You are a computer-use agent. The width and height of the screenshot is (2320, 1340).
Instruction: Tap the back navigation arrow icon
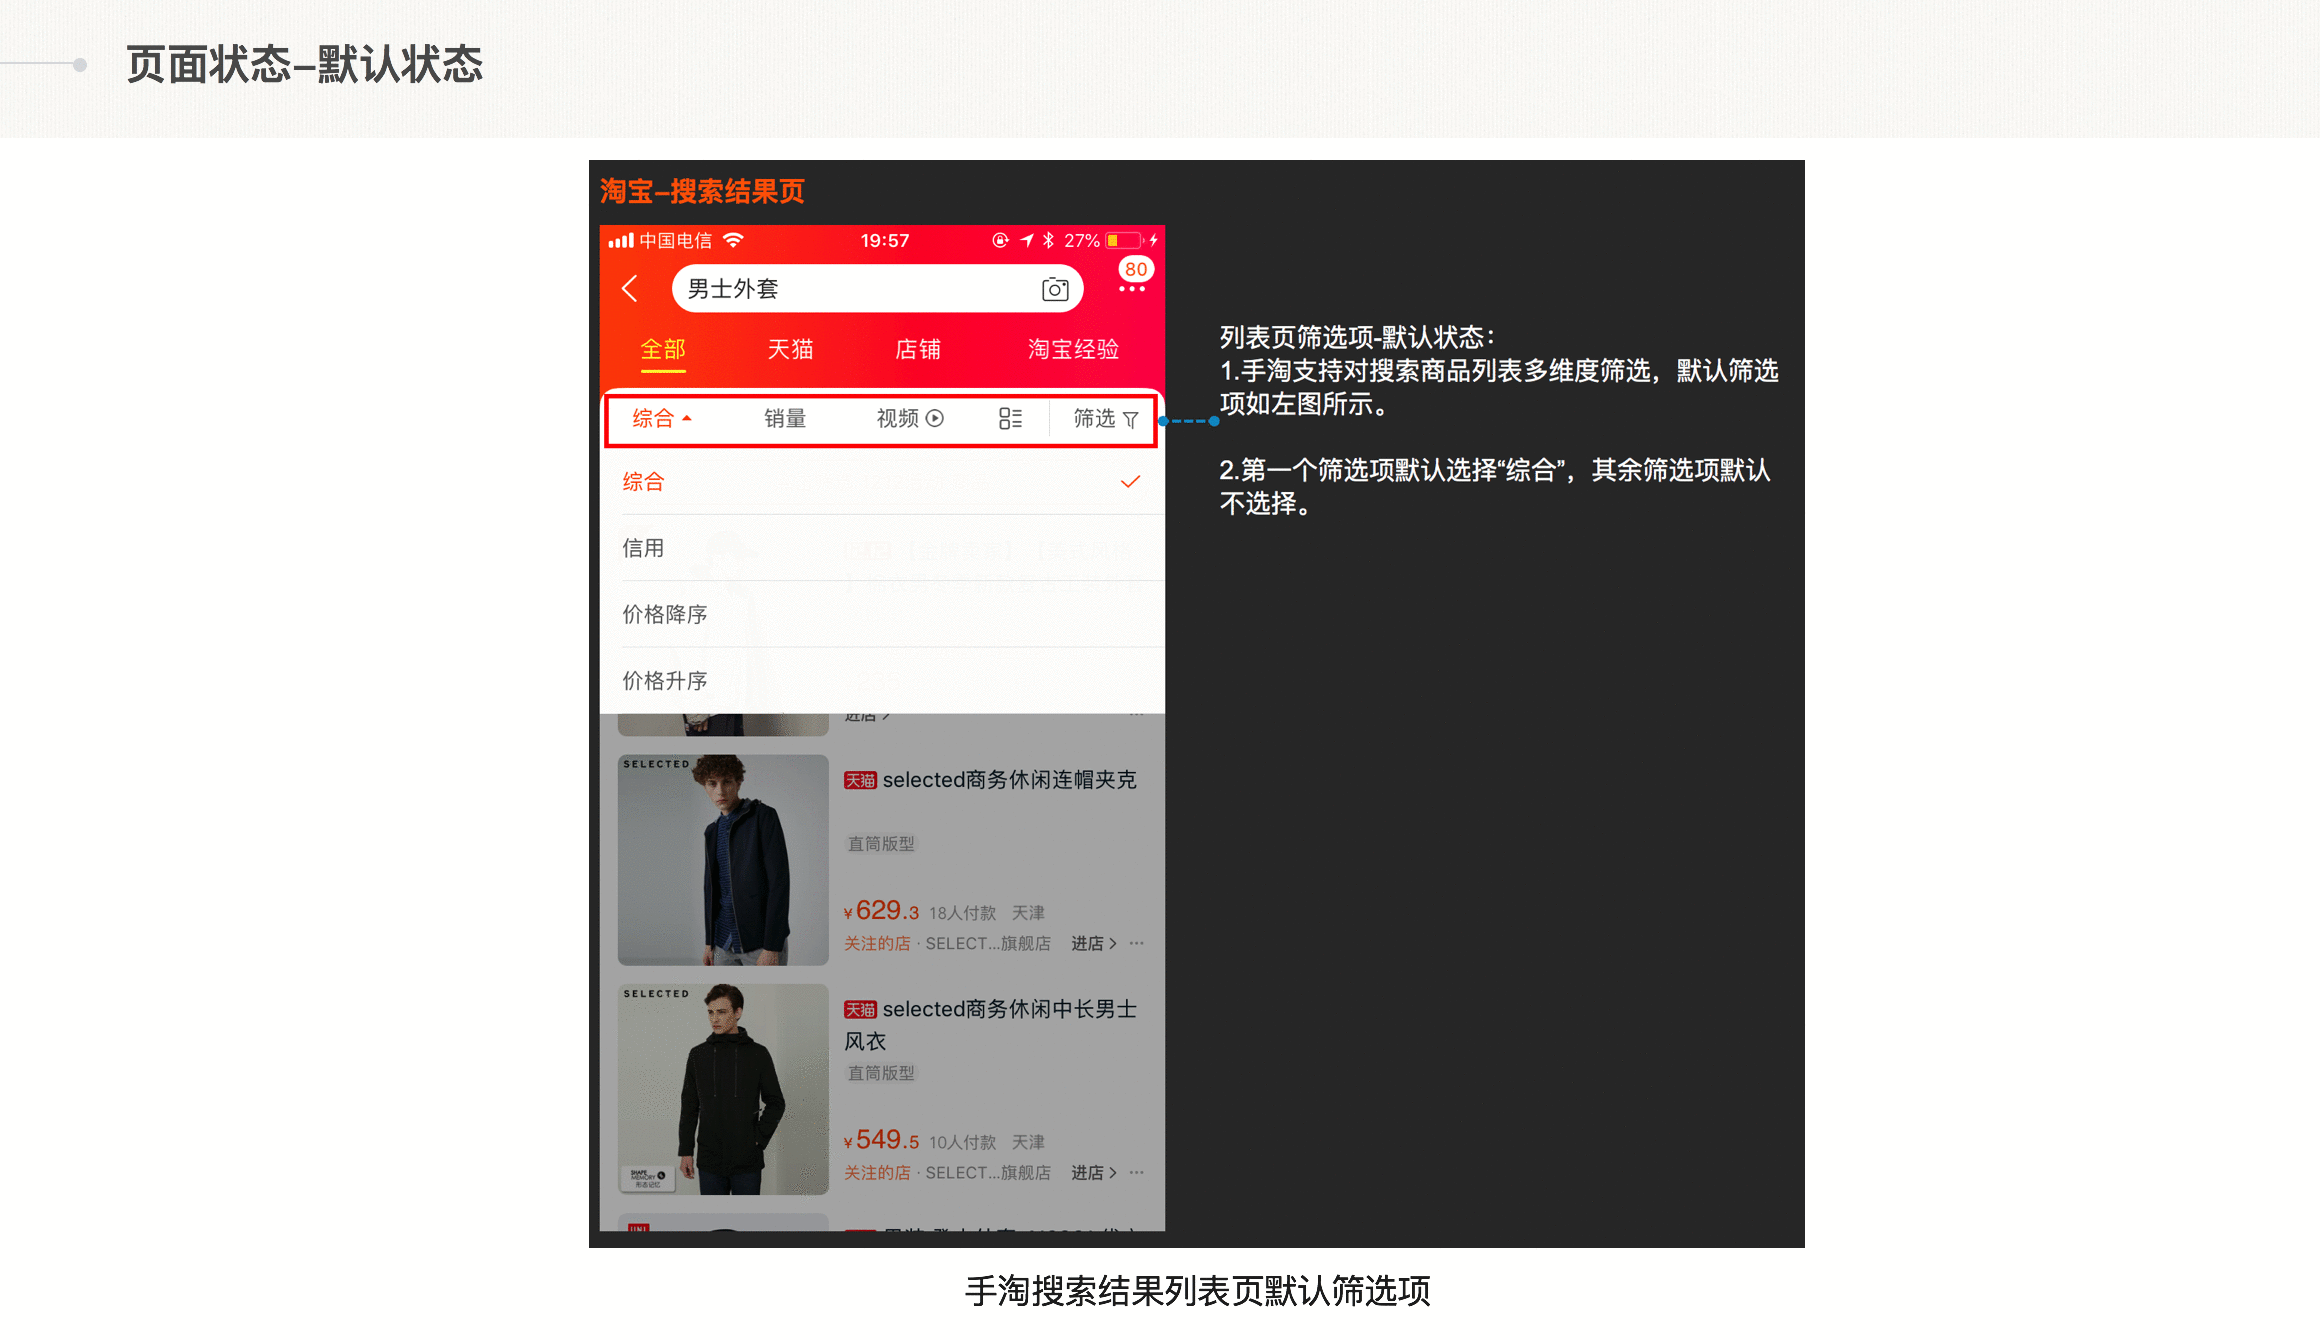pyautogui.click(x=633, y=289)
